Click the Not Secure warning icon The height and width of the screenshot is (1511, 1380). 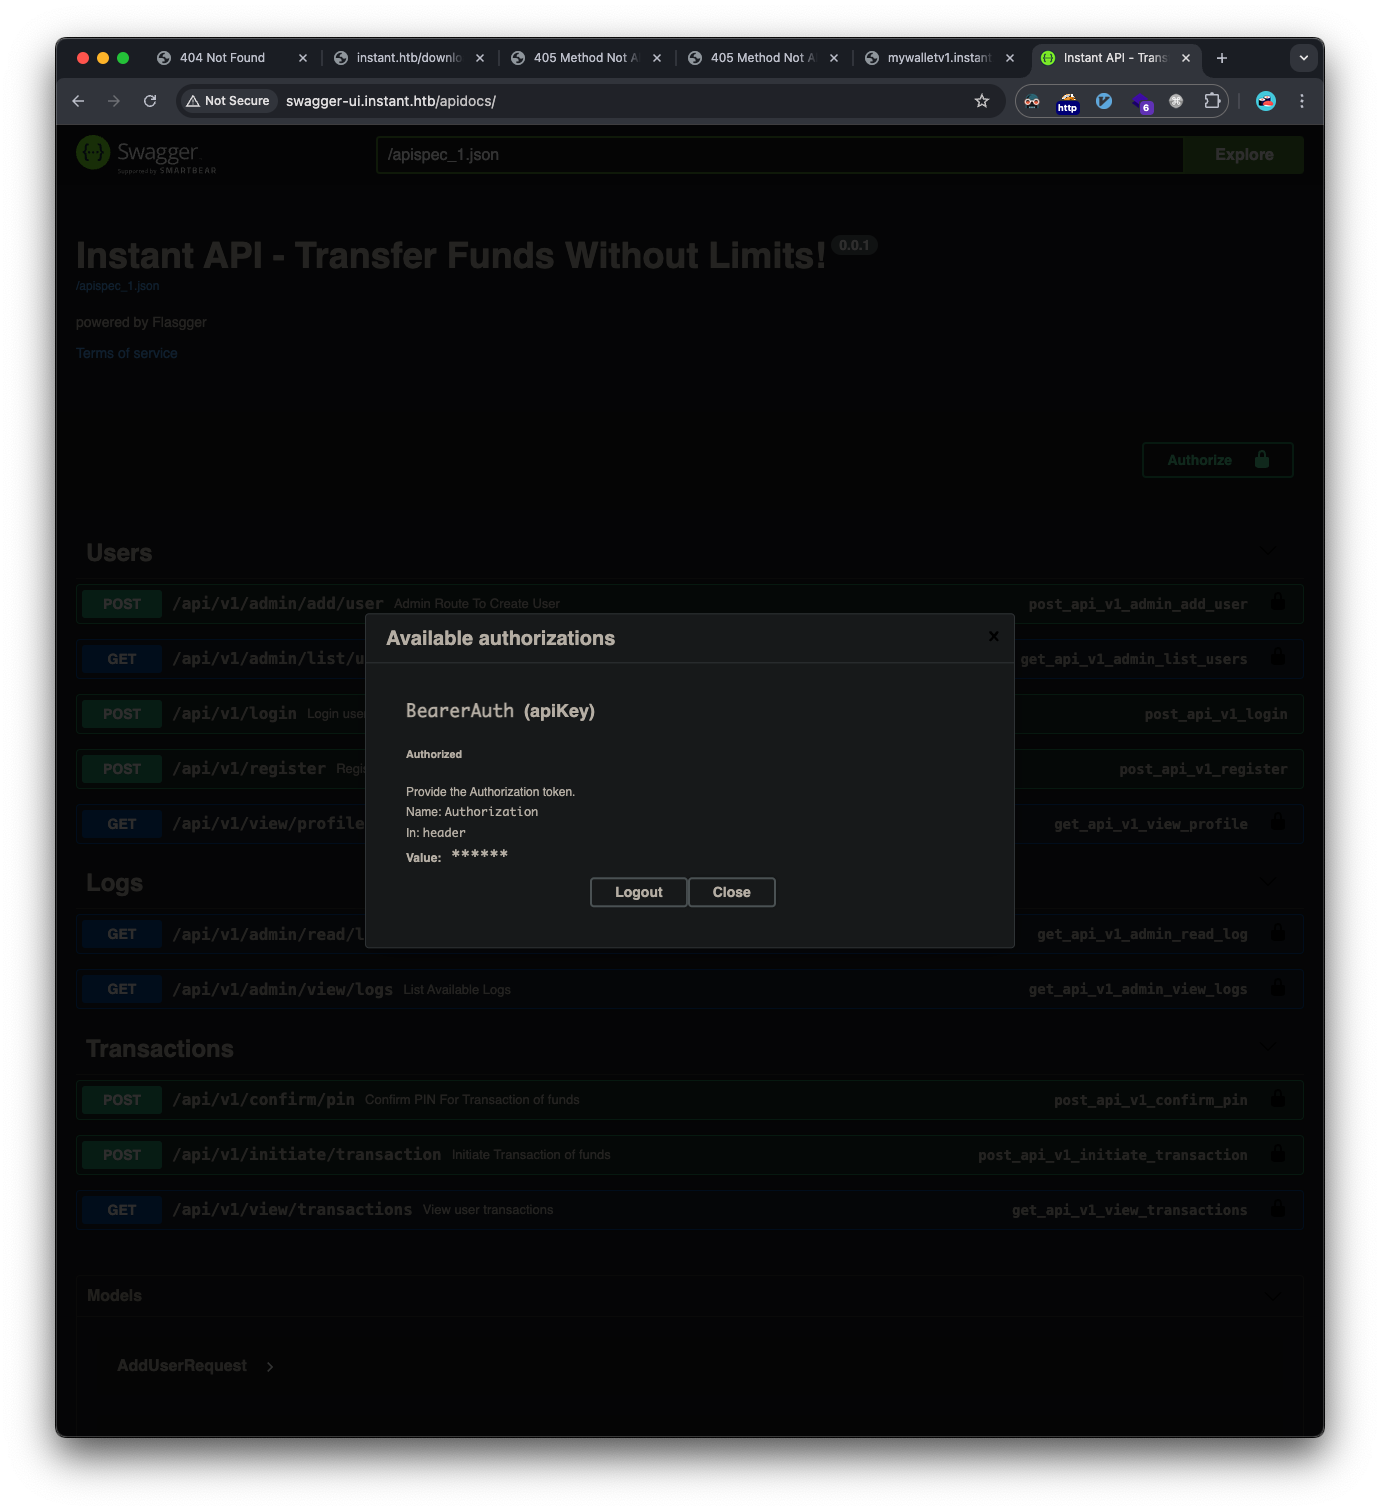coord(193,101)
